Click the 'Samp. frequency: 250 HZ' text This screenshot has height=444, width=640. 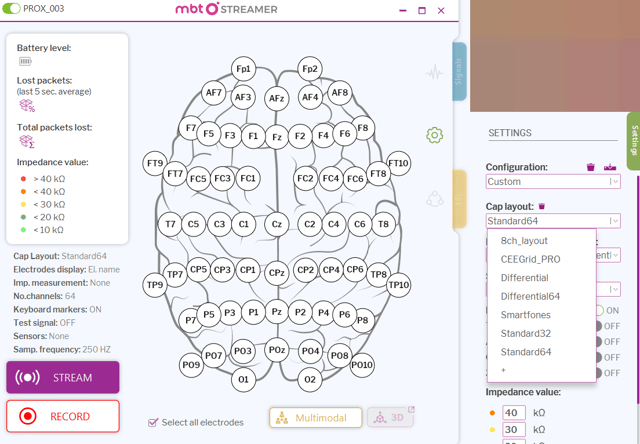pyautogui.click(x=62, y=349)
